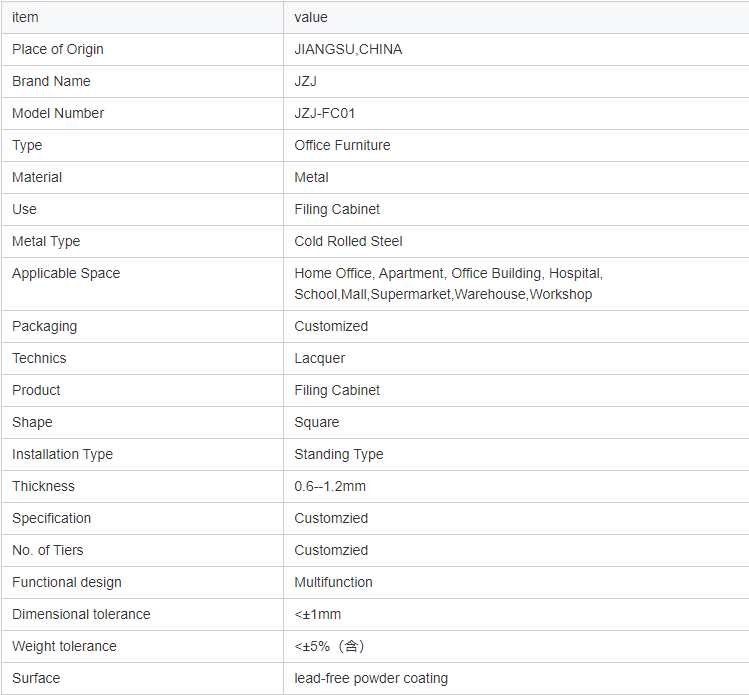Click the 'Shape' row label
This screenshot has width=749, height=695.
(32, 422)
